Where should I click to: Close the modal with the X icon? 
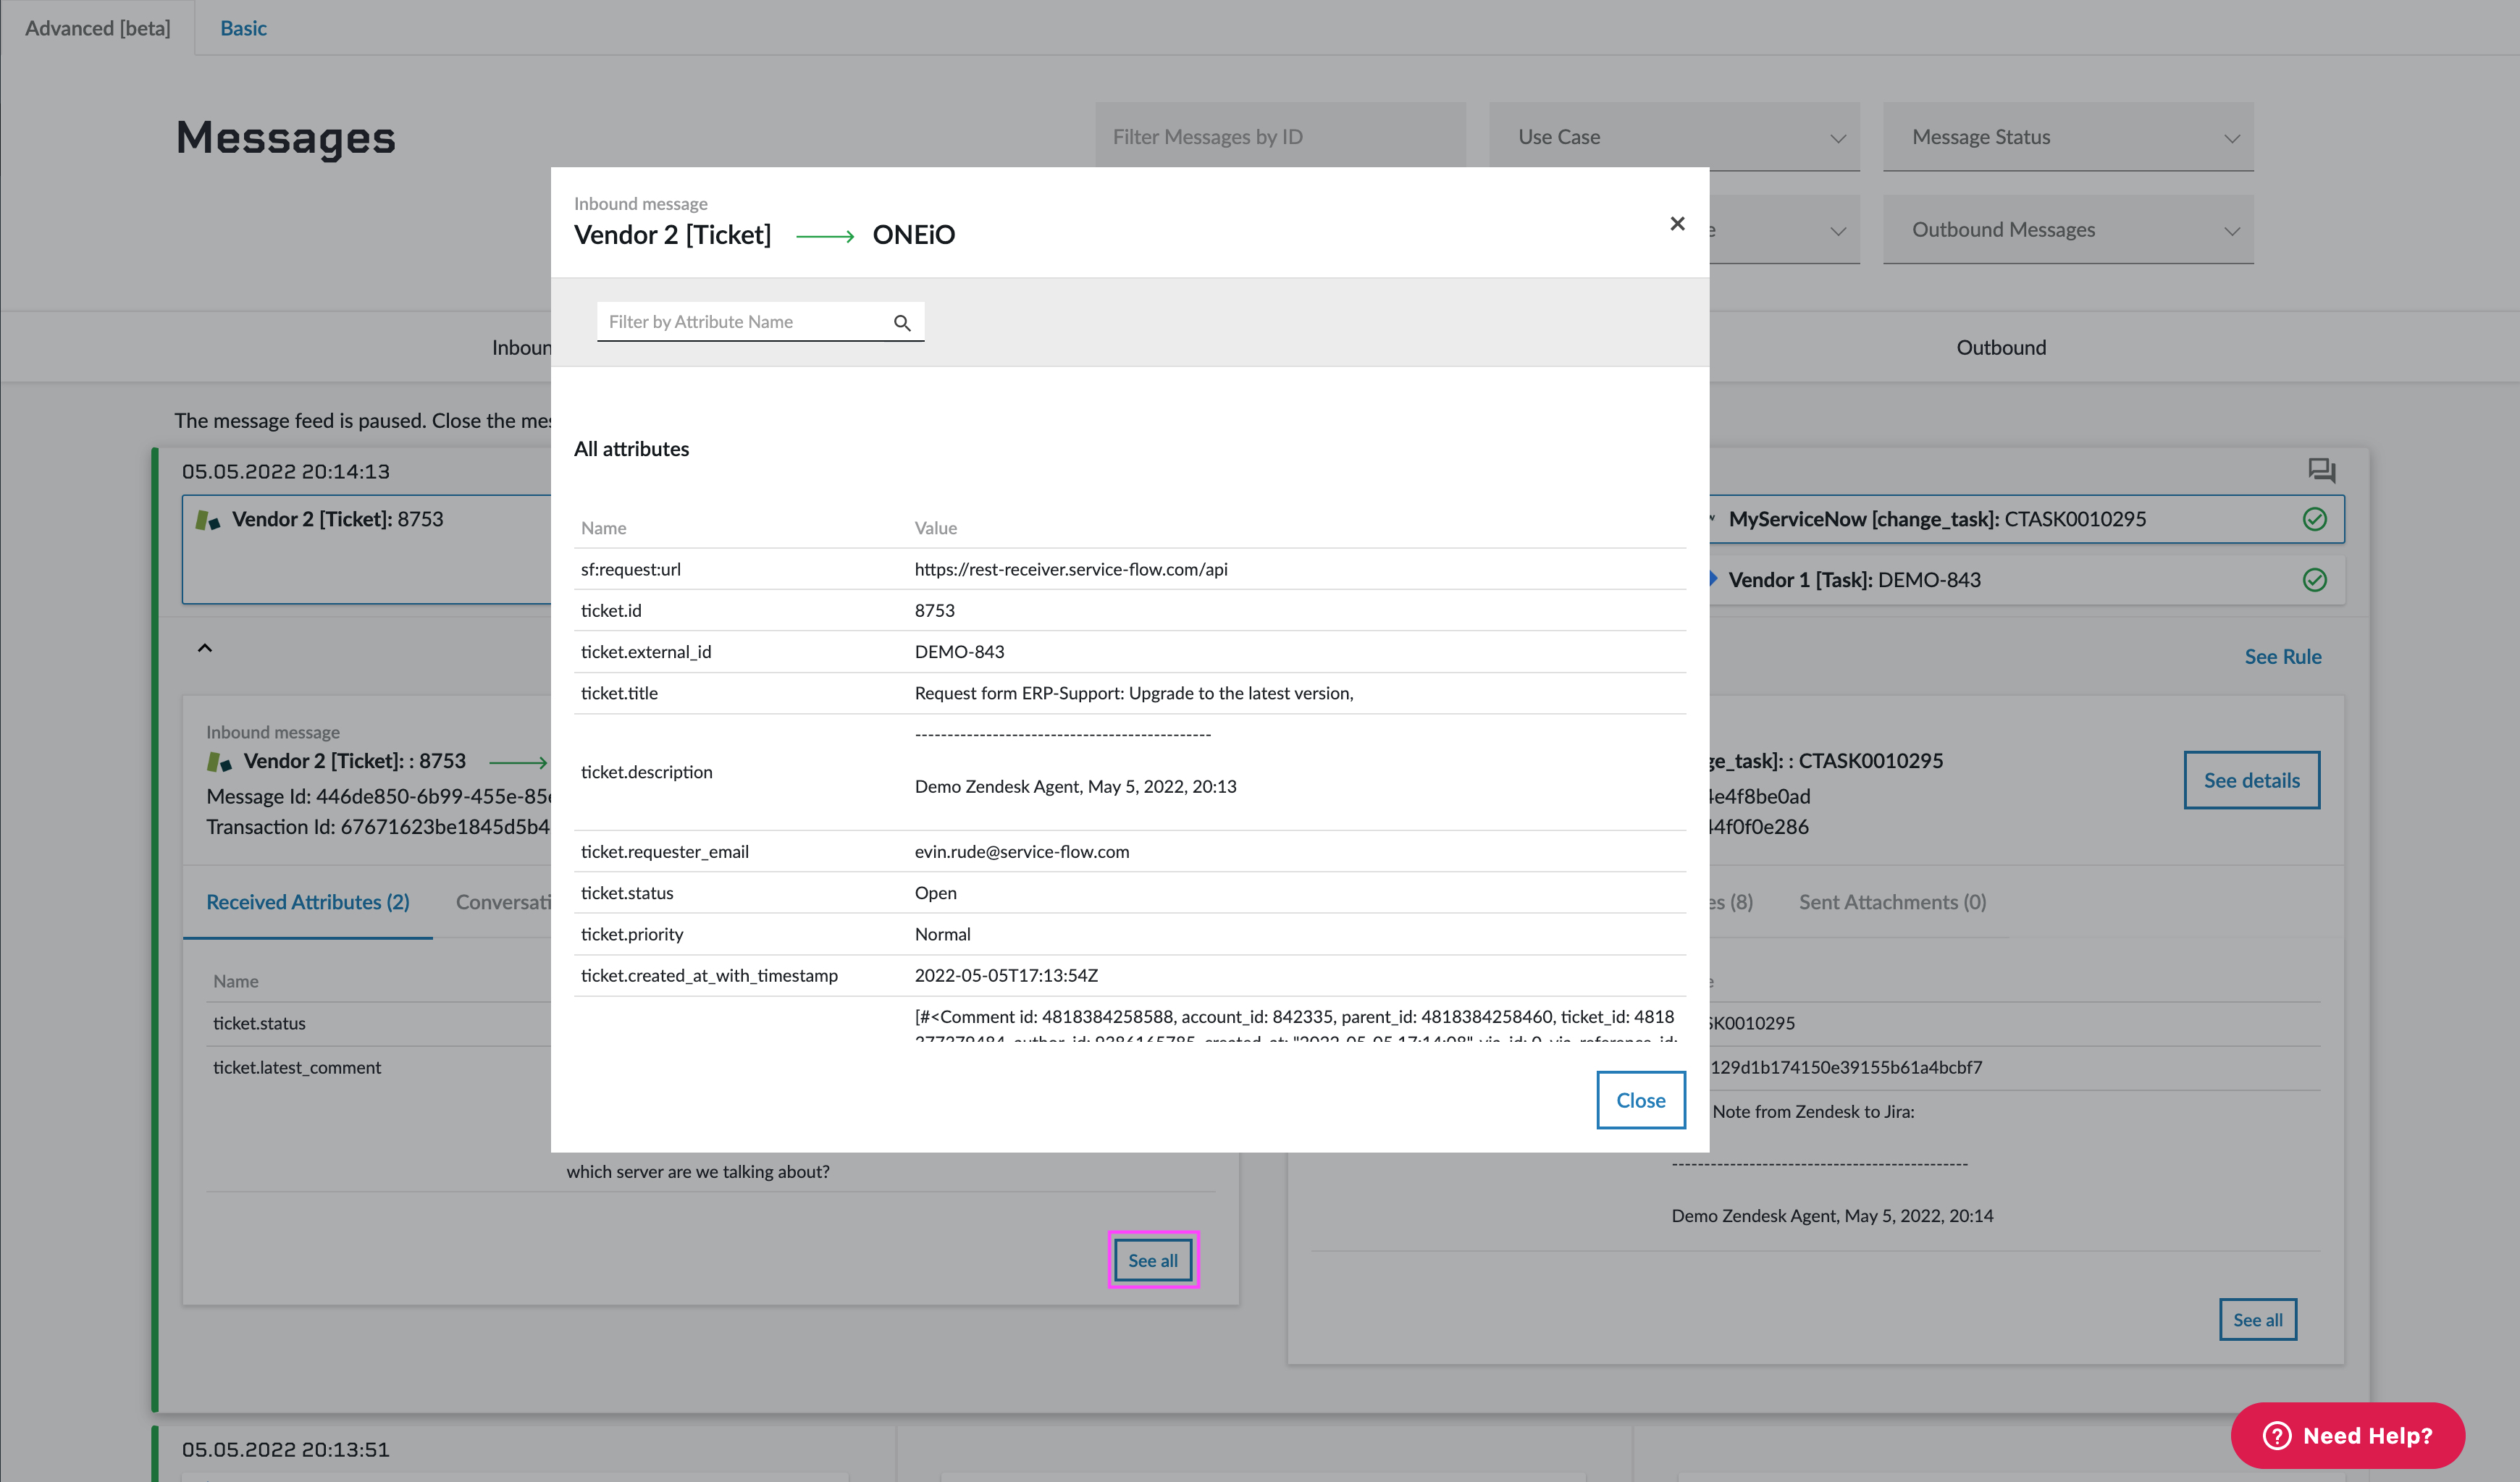pyautogui.click(x=1677, y=223)
